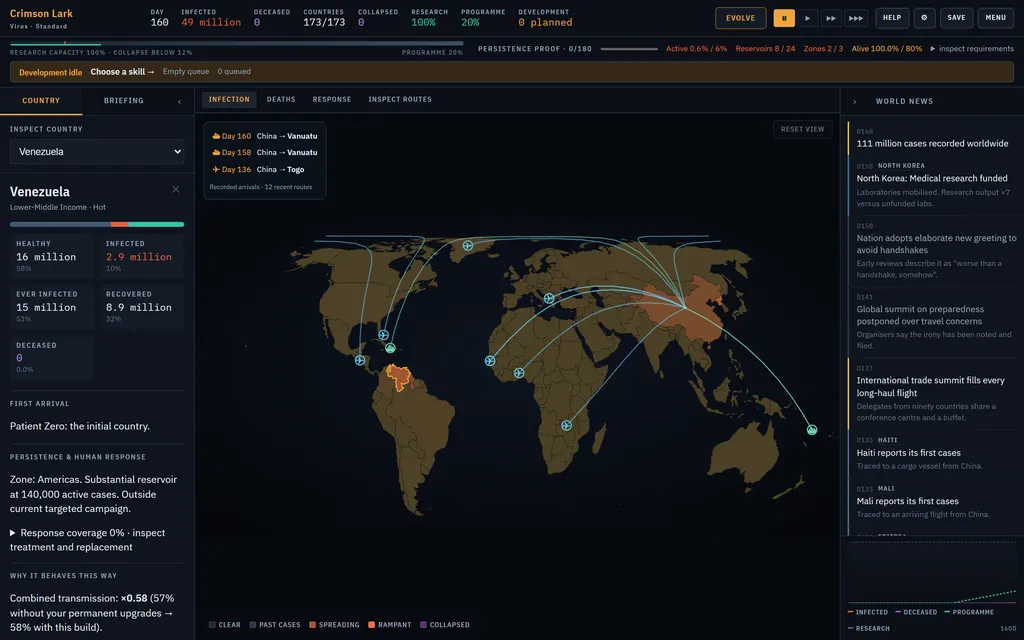The image size is (1024, 640).
Task: Select Day 158 China to Vanuatu route
Action: [264, 152]
